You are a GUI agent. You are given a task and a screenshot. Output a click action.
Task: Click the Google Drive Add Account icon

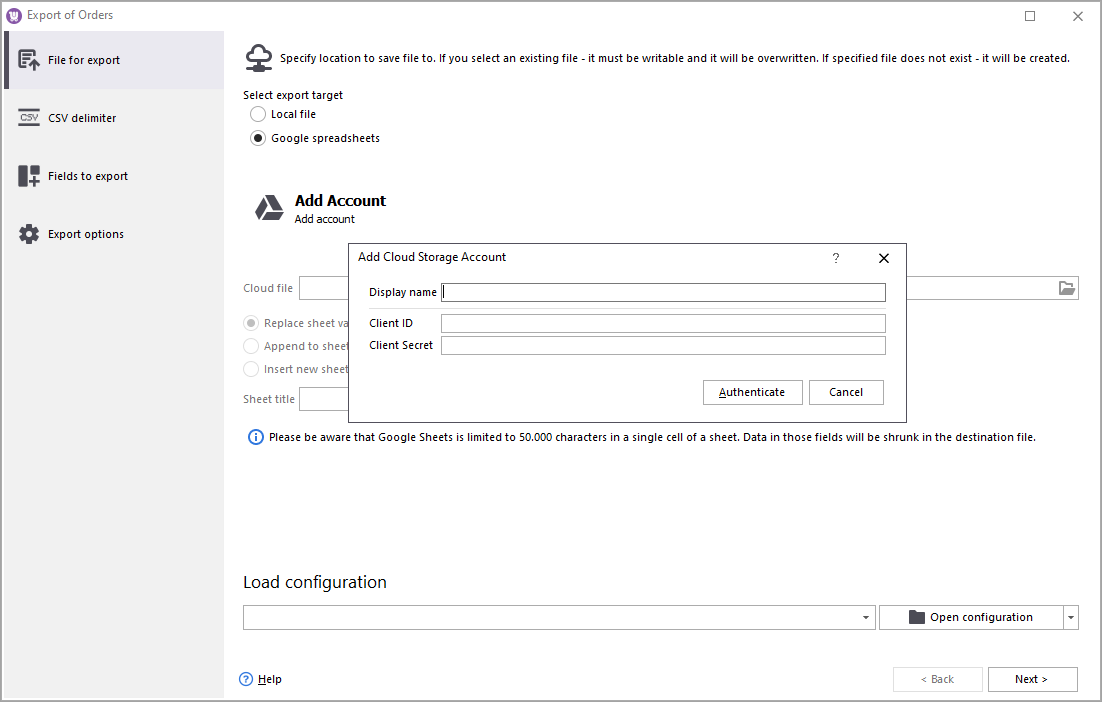tap(269, 208)
